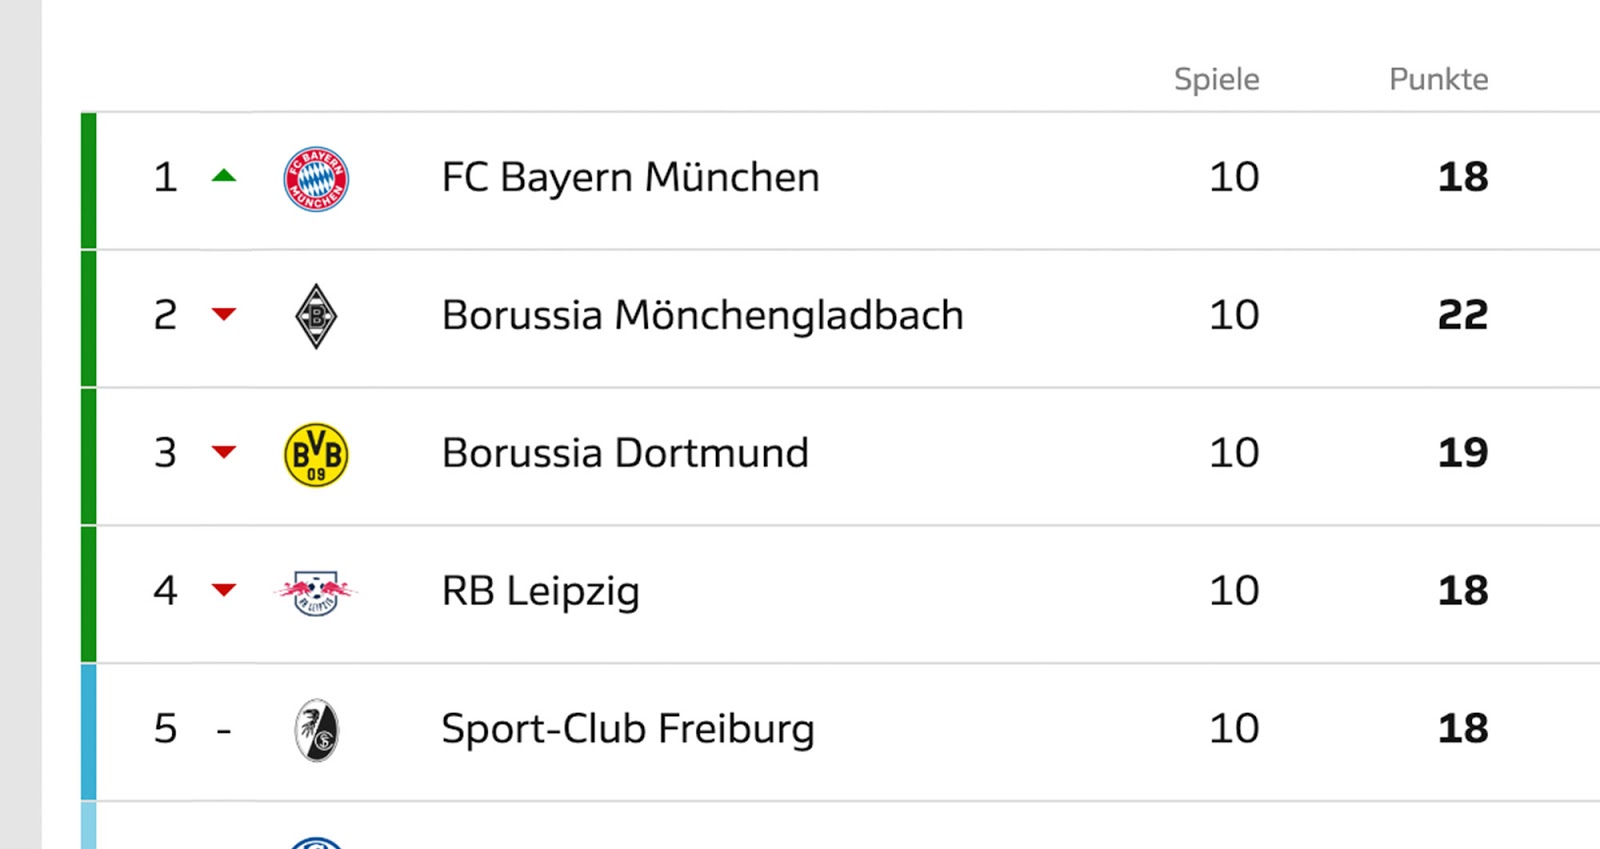Click the BVB 09 yellow logo
The width and height of the screenshot is (1600, 849).
point(316,454)
